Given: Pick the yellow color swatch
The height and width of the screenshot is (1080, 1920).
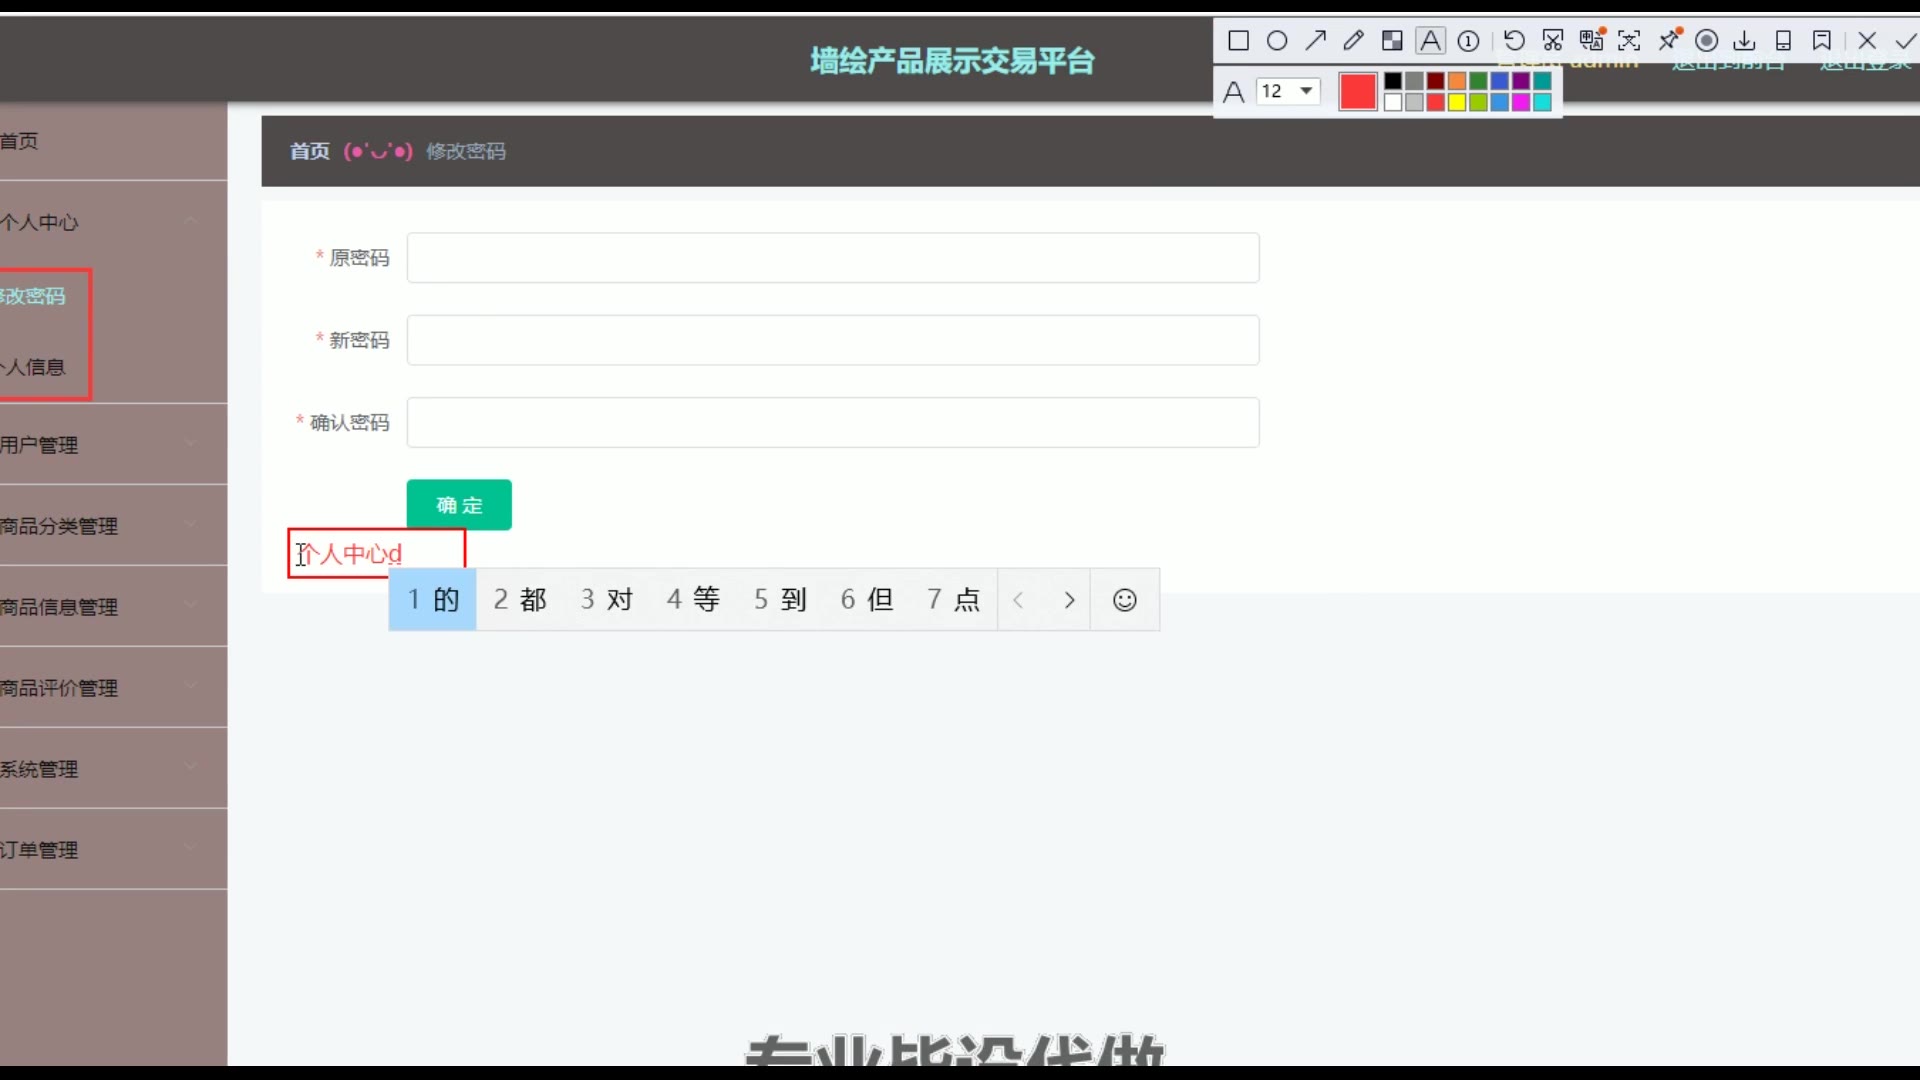Looking at the screenshot, I should (1457, 102).
